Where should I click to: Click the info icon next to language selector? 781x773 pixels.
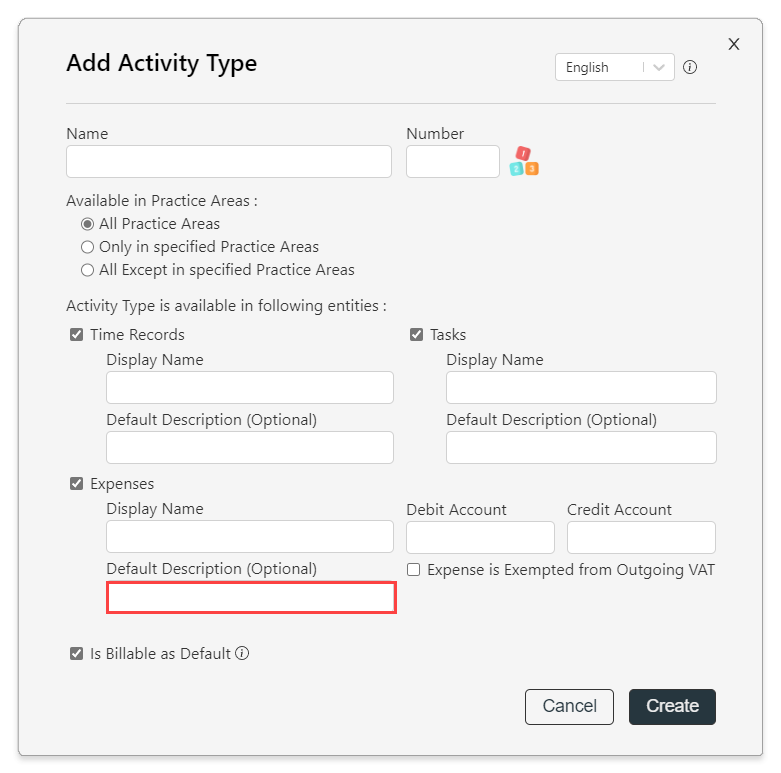pyautogui.click(x=690, y=67)
